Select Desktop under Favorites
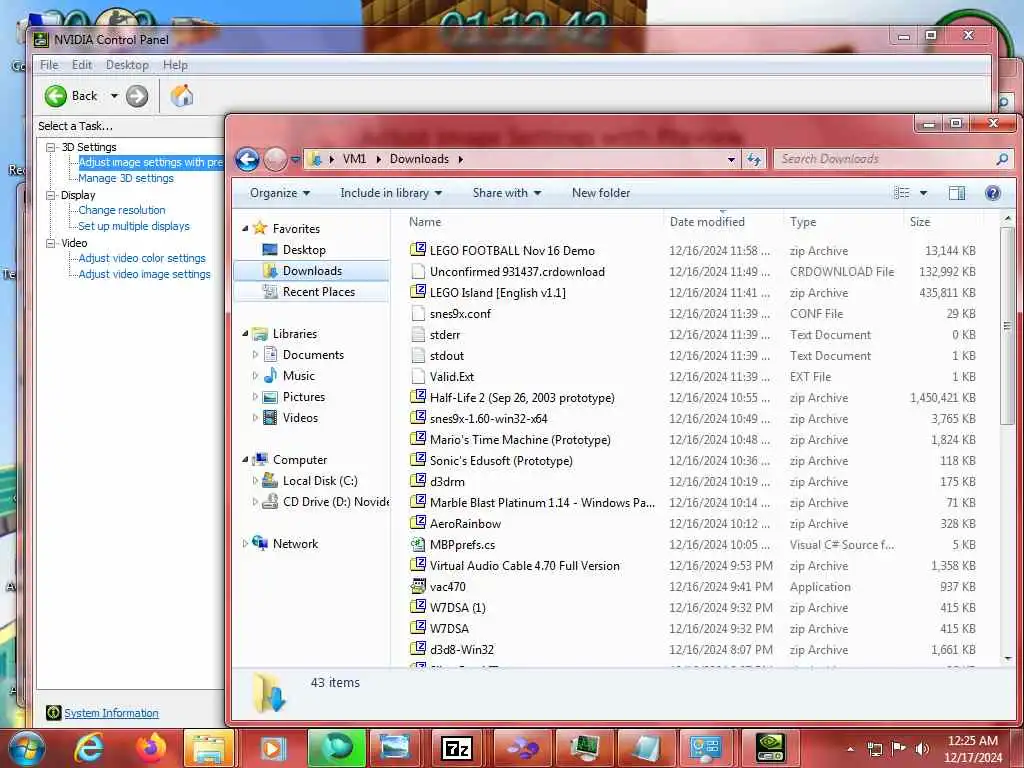The height and width of the screenshot is (768, 1024). coord(304,249)
